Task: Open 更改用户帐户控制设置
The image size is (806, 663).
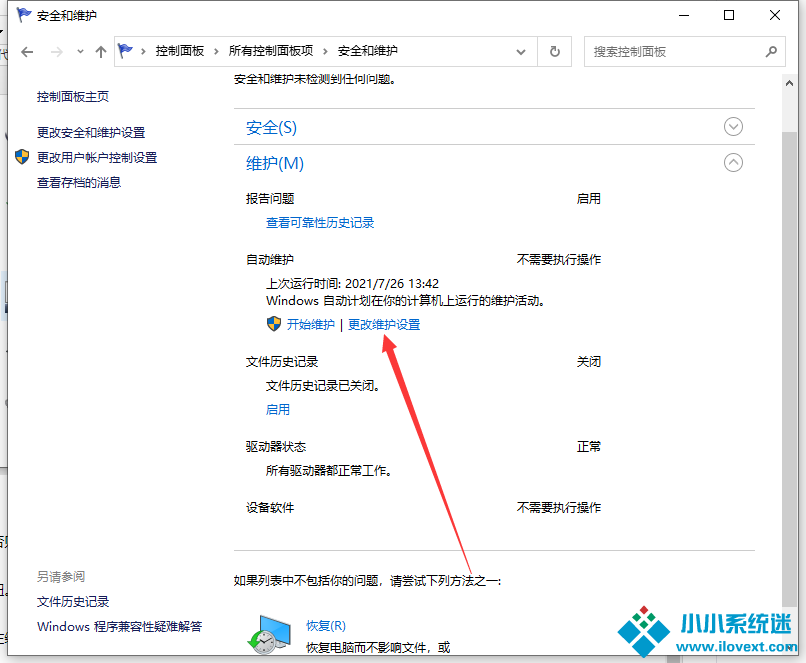Action: click(x=97, y=157)
